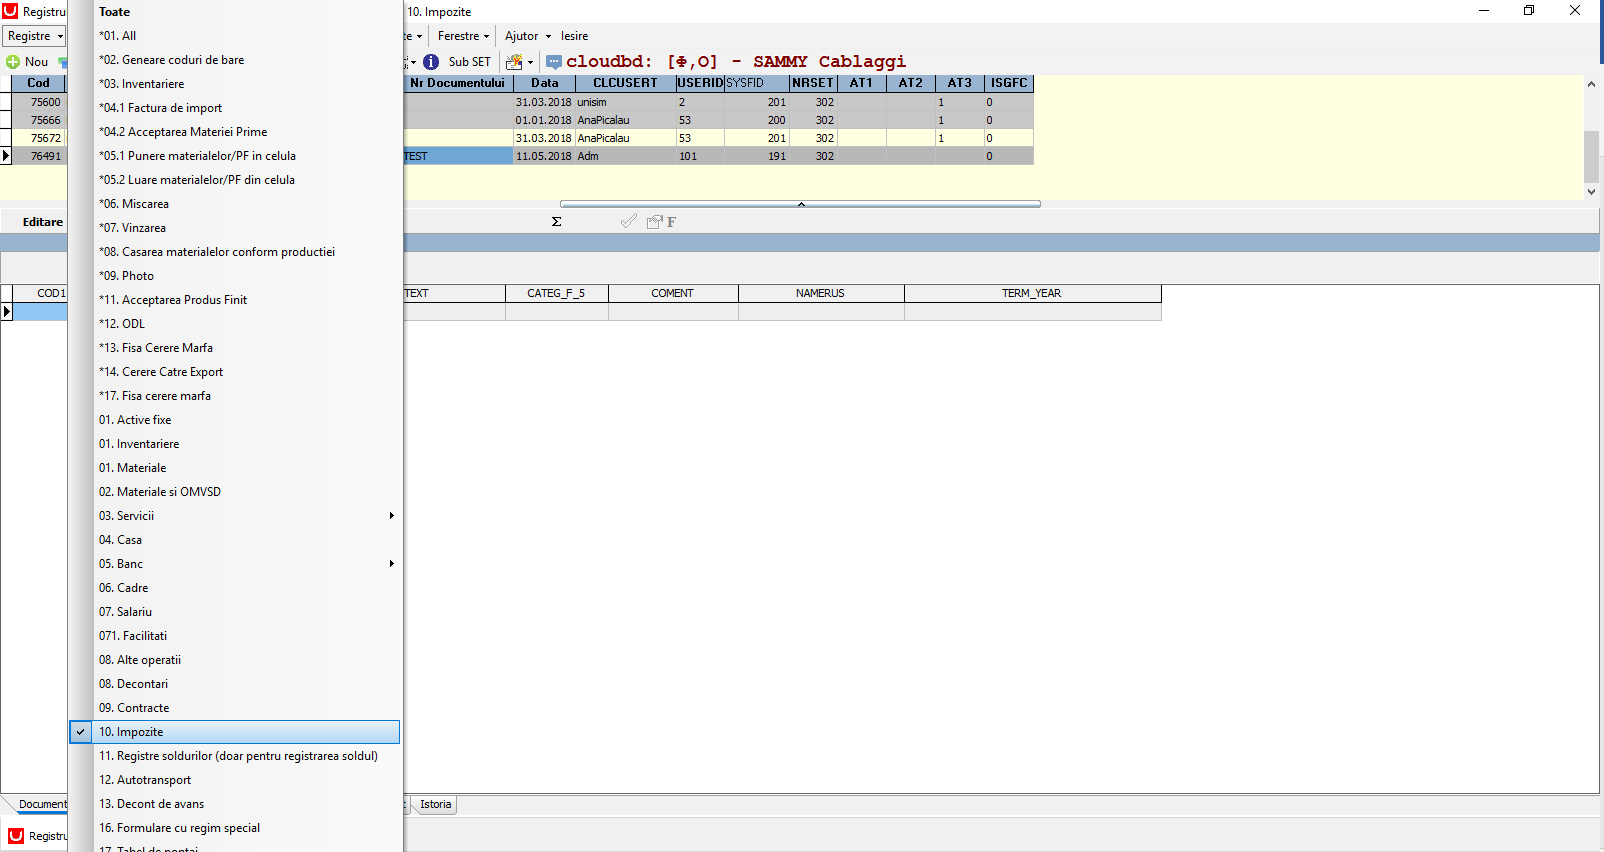This screenshot has width=1604, height=852.
Task: Click the Sigma sum icon
Action: (557, 222)
